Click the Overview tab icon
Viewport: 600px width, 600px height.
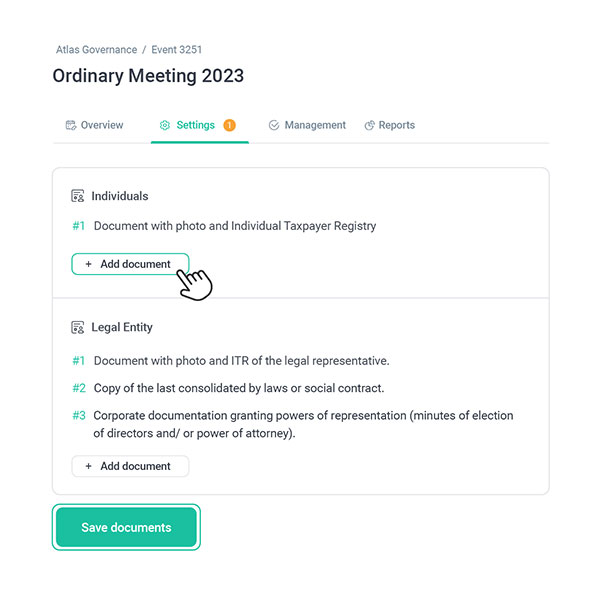pyautogui.click(x=71, y=126)
